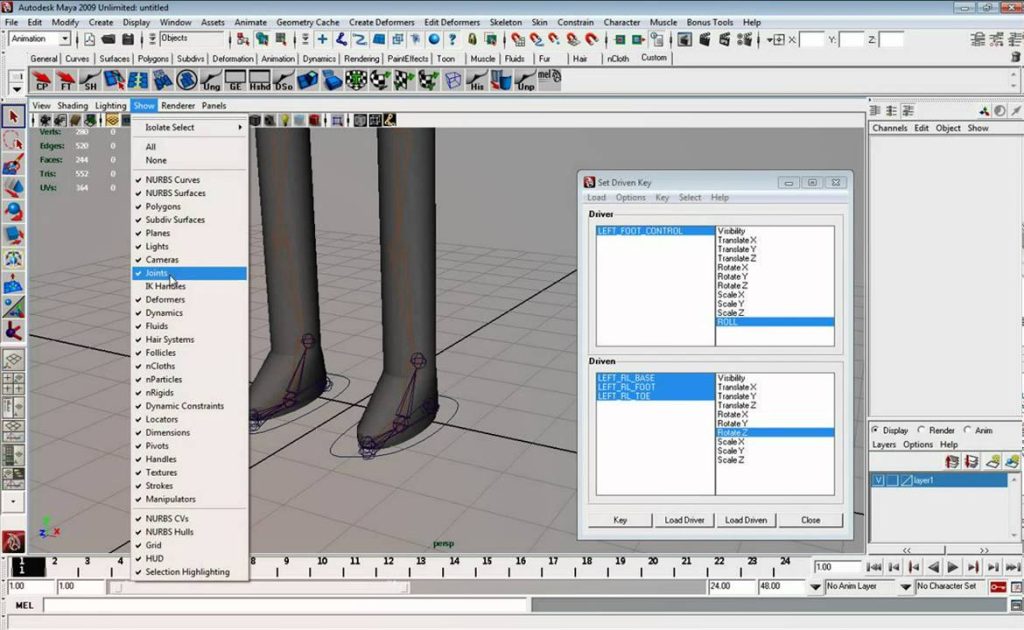
Task: Click the auto keyframe key icon
Action: [998, 587]
